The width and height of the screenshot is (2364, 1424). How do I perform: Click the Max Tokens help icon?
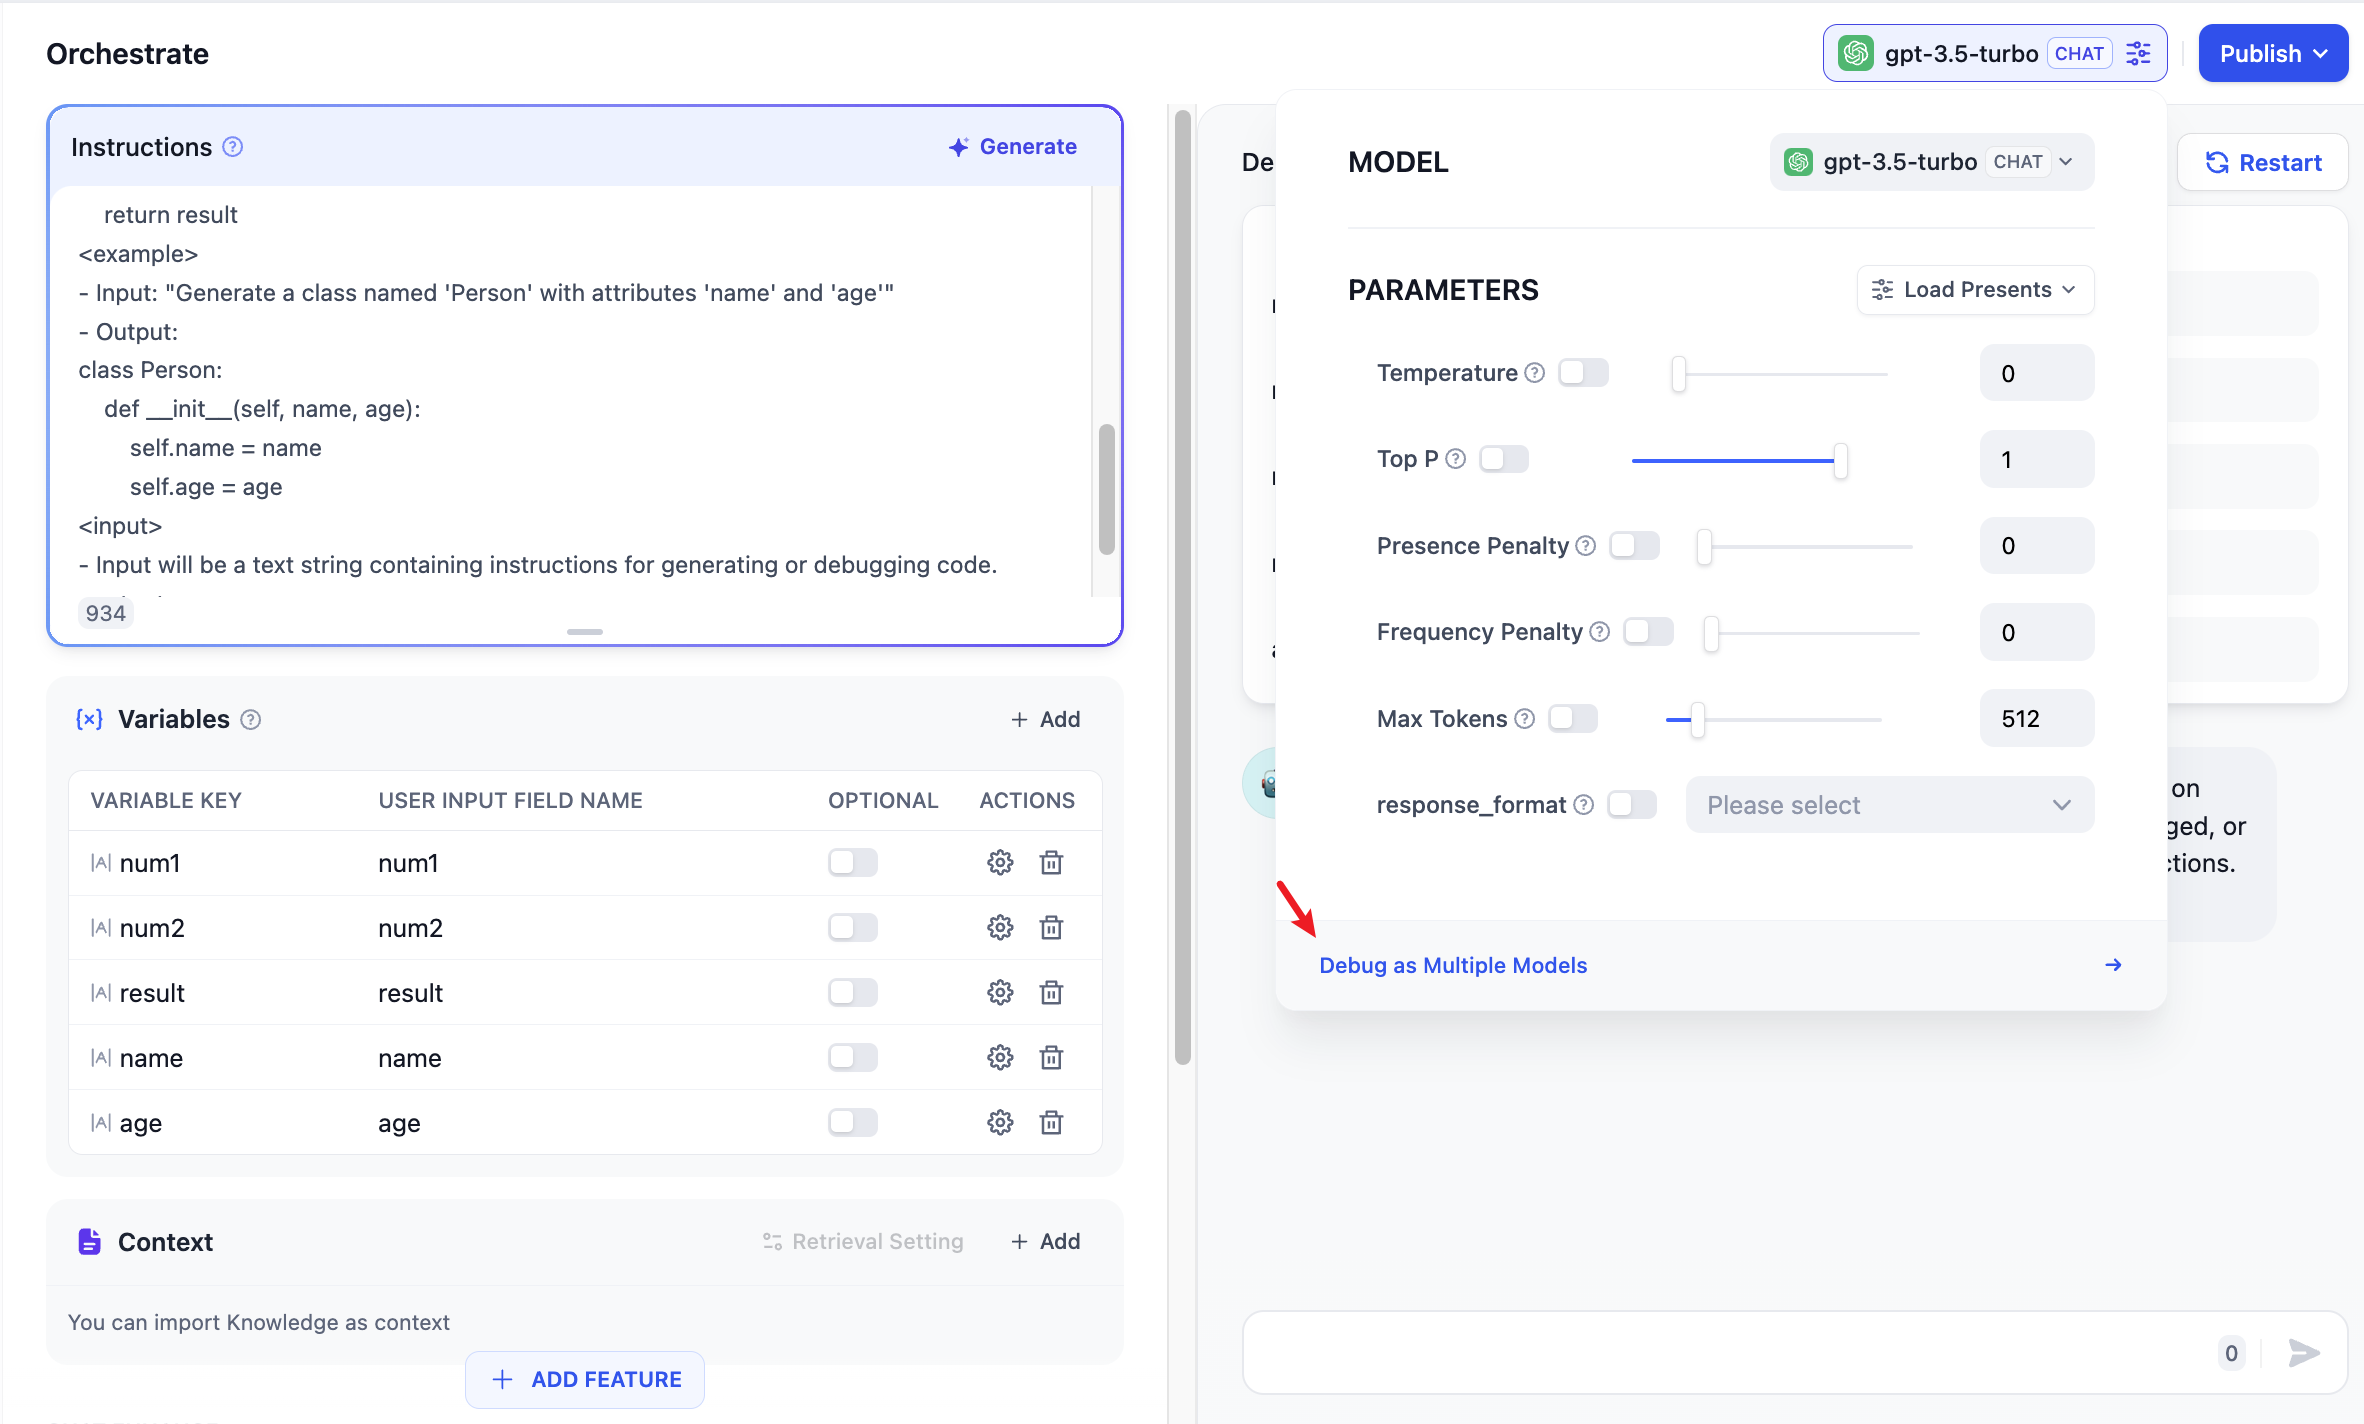(1525, 719)
